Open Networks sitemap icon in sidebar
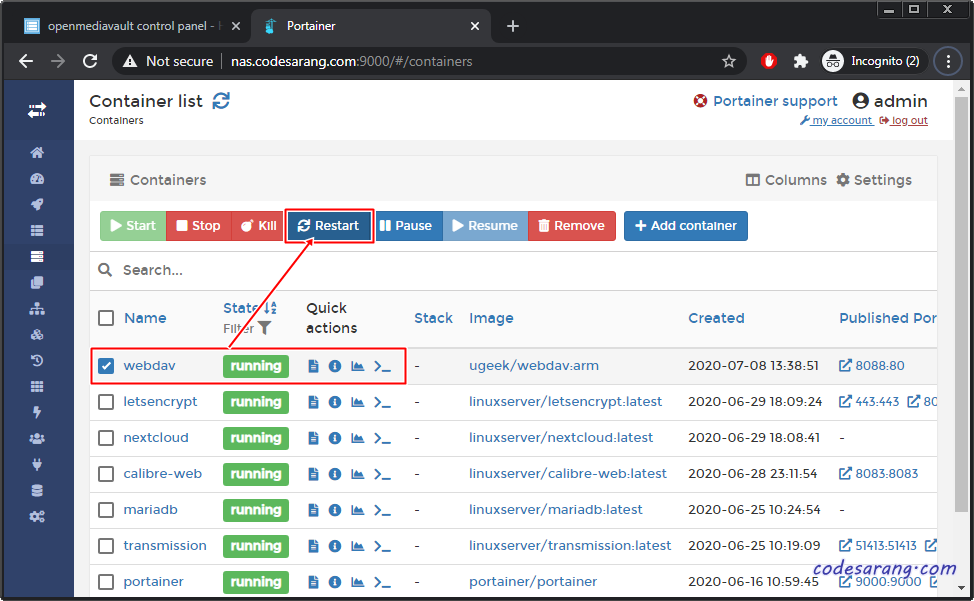This screenshot has width=974, height=601. click(x=37, y=309)
